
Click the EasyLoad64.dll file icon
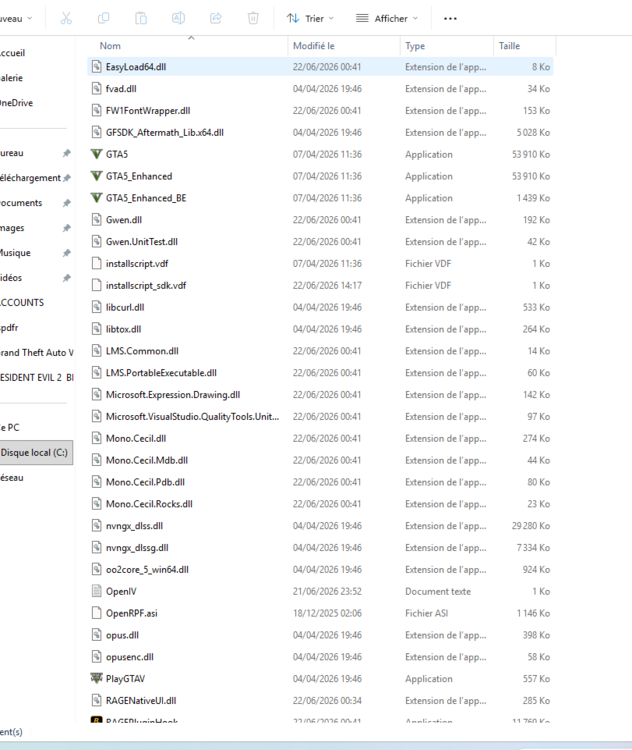(x=96, y=66)
